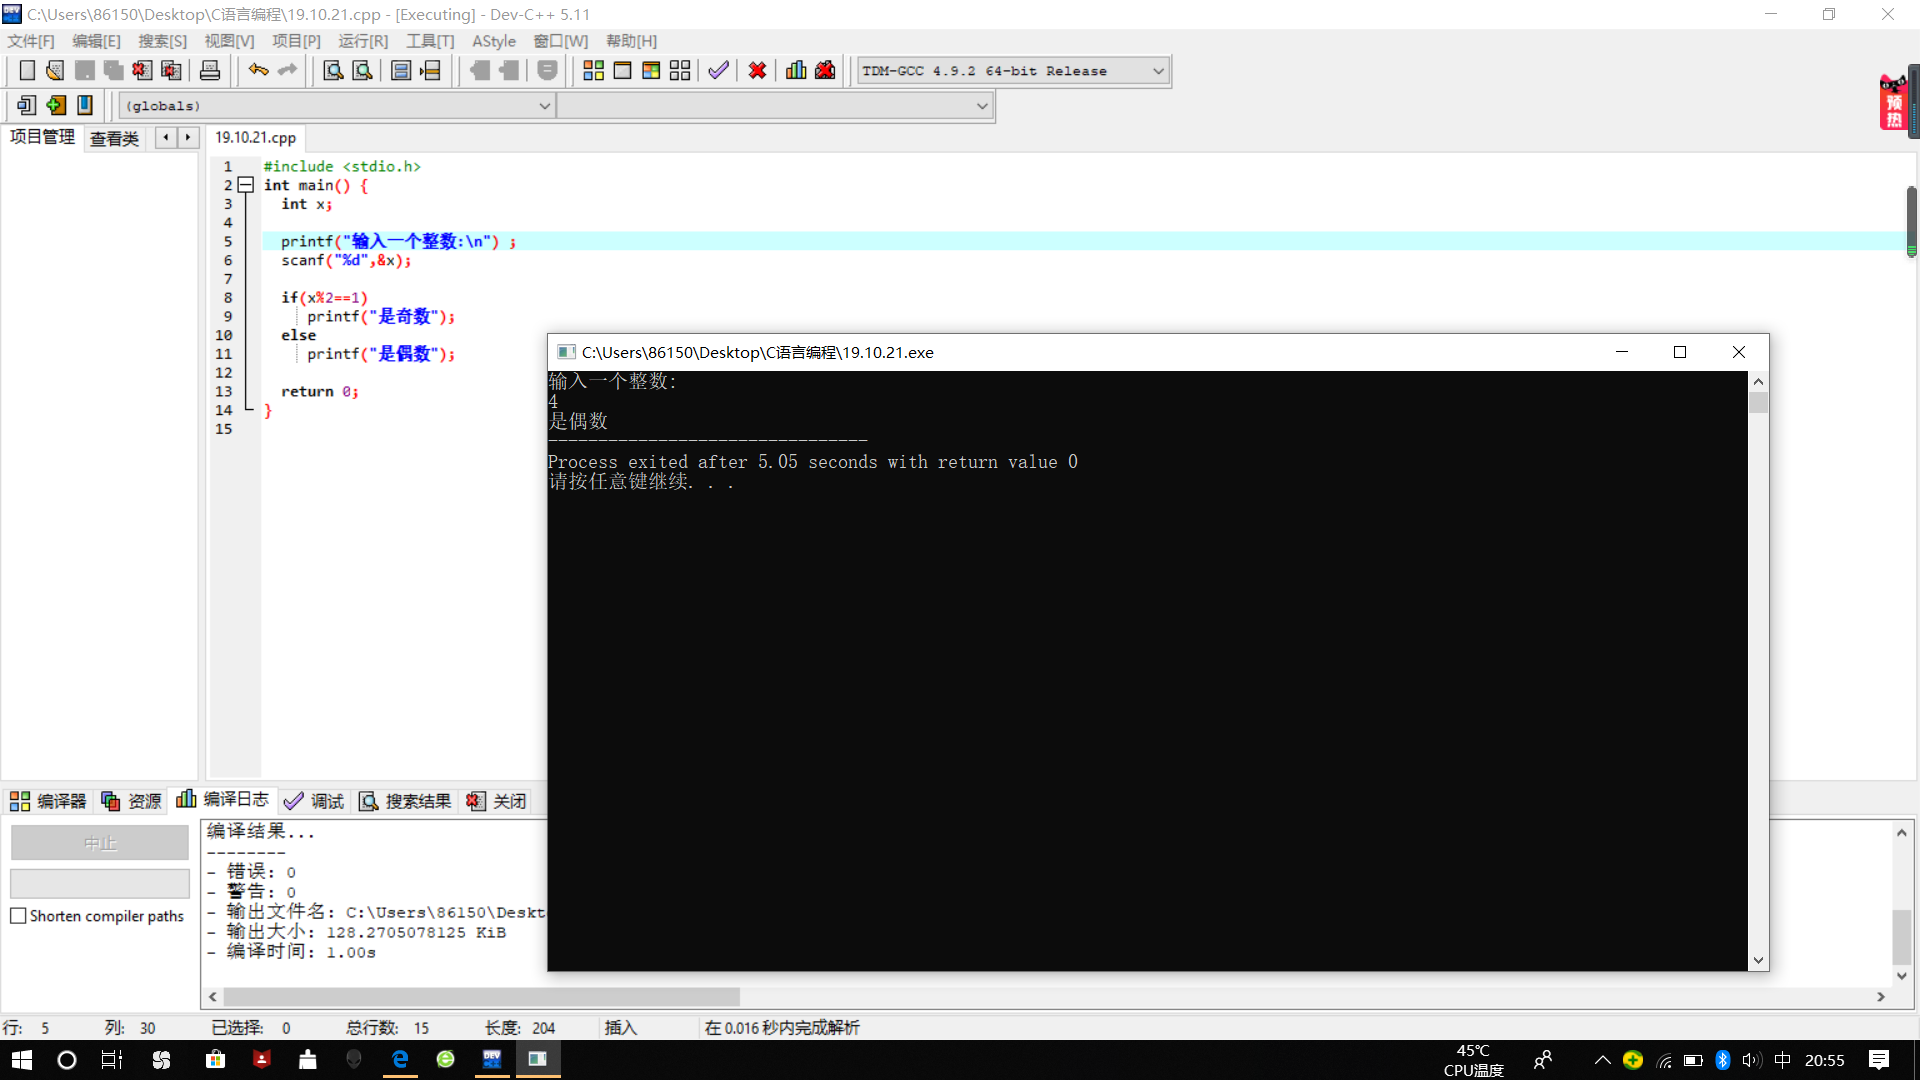Expand the (globals) scope dropdown

[x=545, y=106]
